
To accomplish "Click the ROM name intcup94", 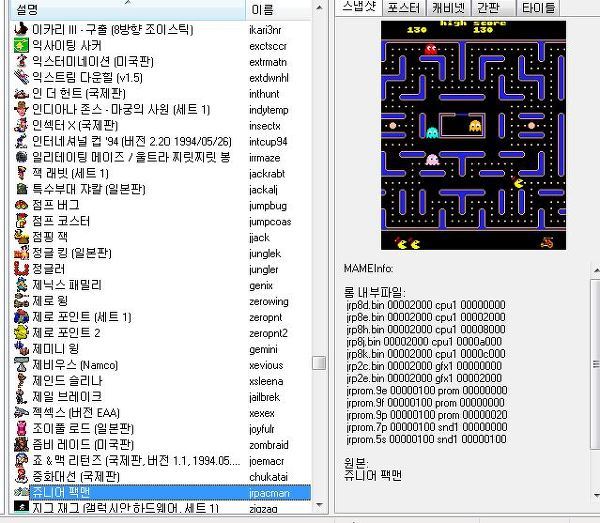I will (x=268, y=142).
